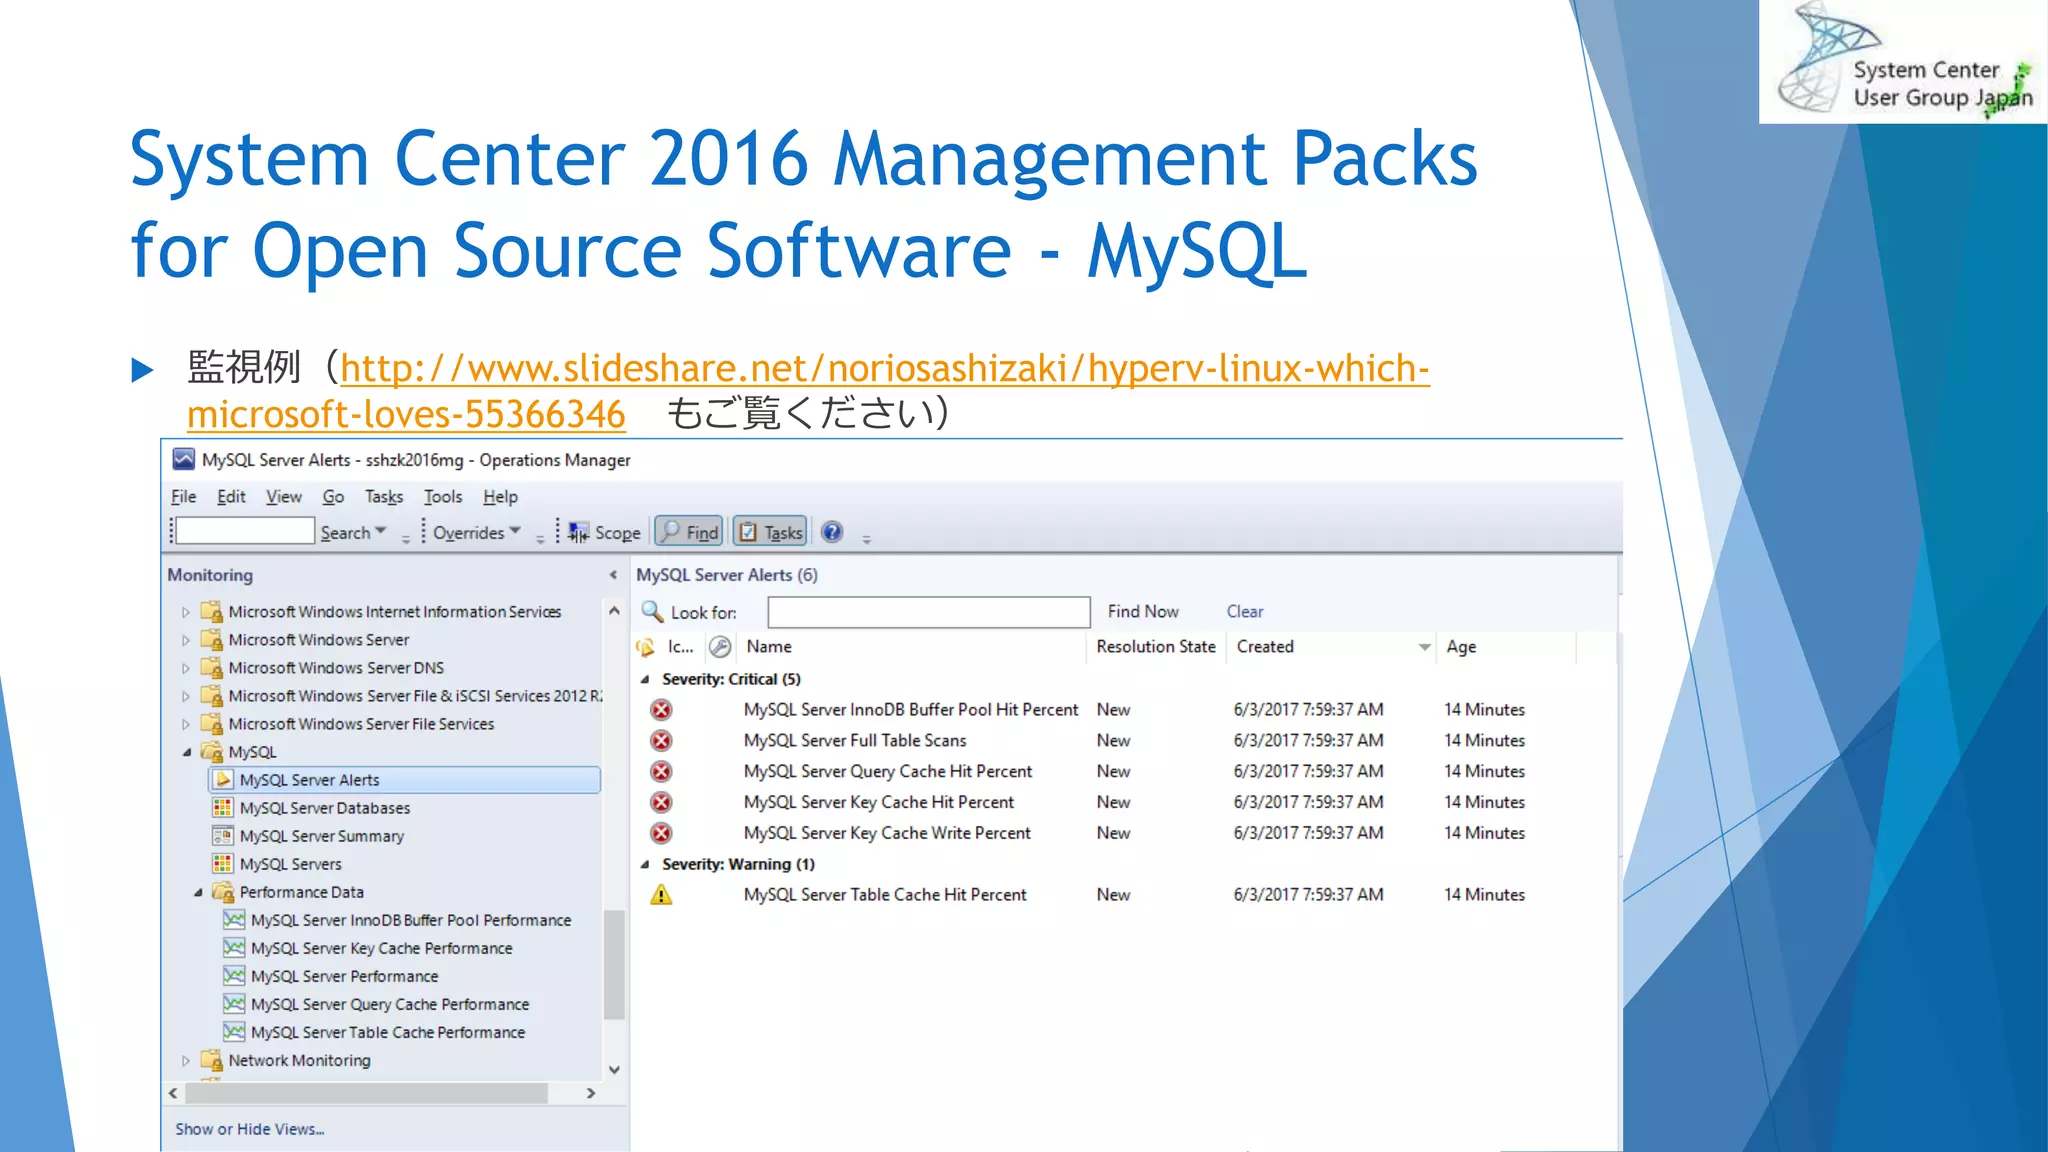This screenshot has height=1152, width=2048.
Task: Click critical icon for Query Cache Hit Percent
Action: (661, 772)
